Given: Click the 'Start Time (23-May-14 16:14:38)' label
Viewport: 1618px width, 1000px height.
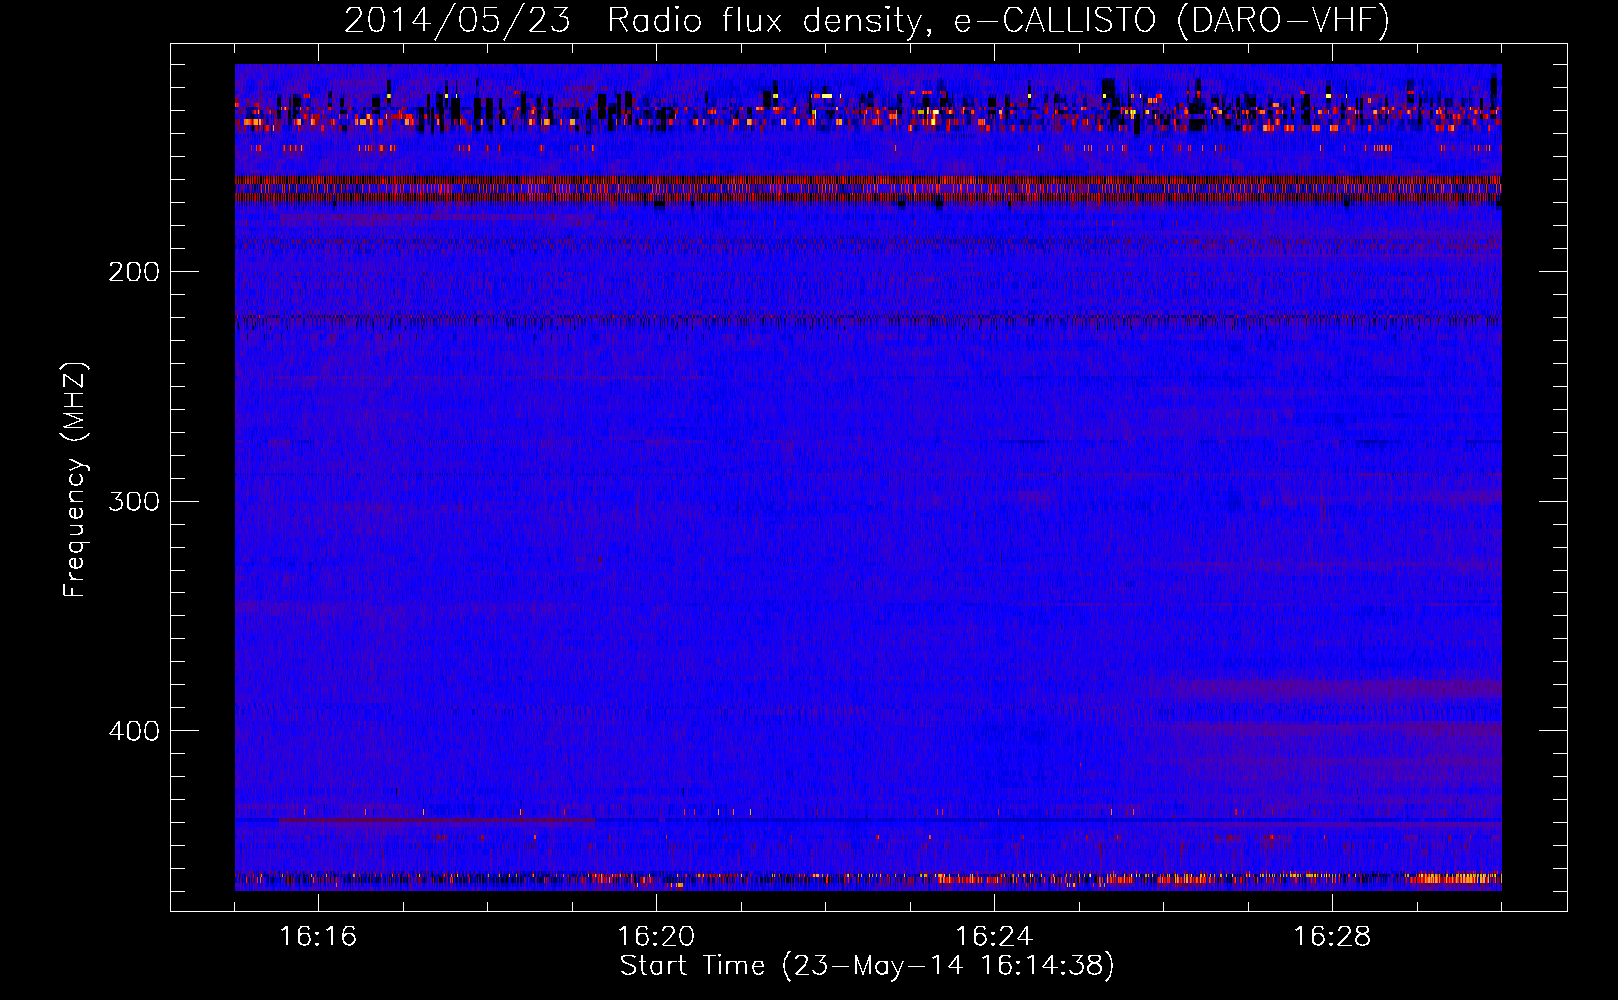Looking at the screenshot, I should pyautogui.click(x=867, y=966).
